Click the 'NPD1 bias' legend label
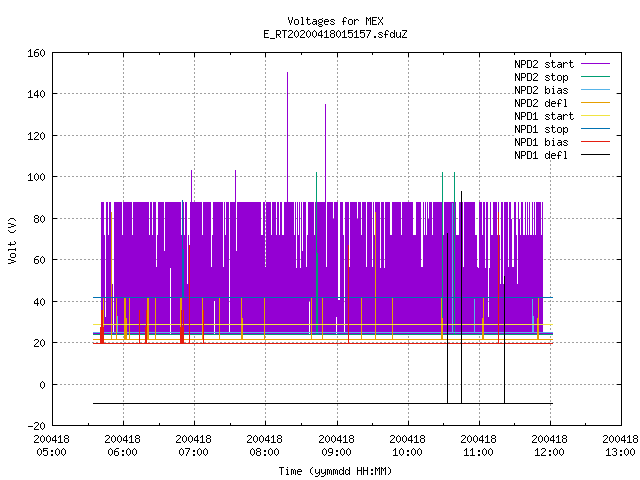Image resolution: width=640 pixels, height=480 pixels. pyautogui.click(x=541, y=142)
